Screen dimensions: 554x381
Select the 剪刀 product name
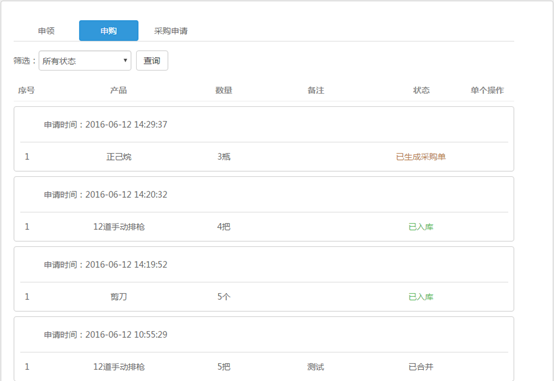point(119,297)
